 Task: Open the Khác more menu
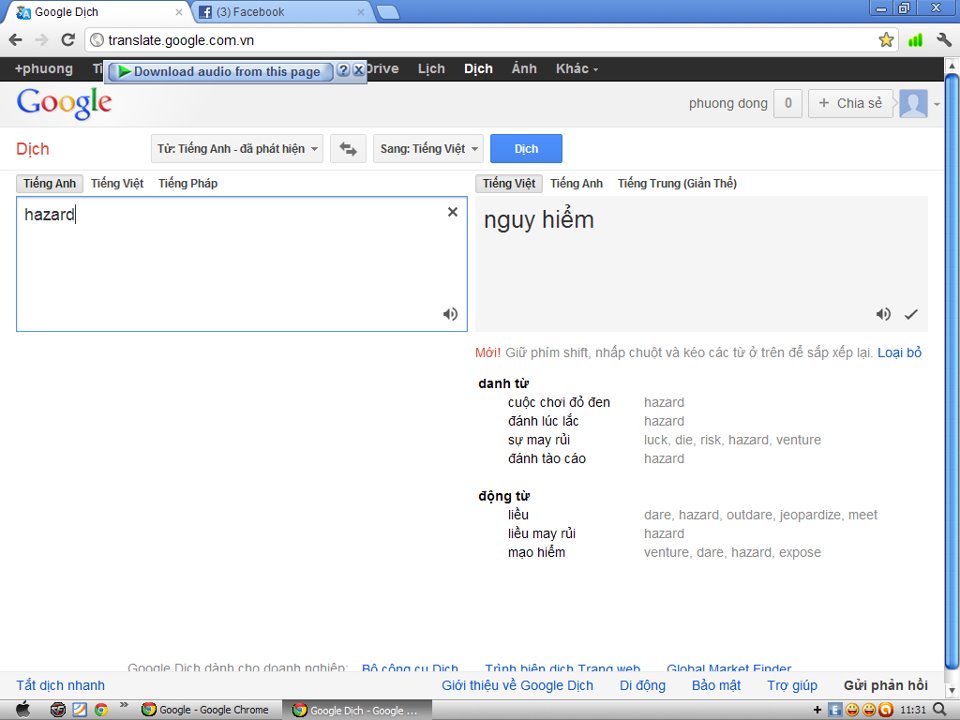coord(577,69)
